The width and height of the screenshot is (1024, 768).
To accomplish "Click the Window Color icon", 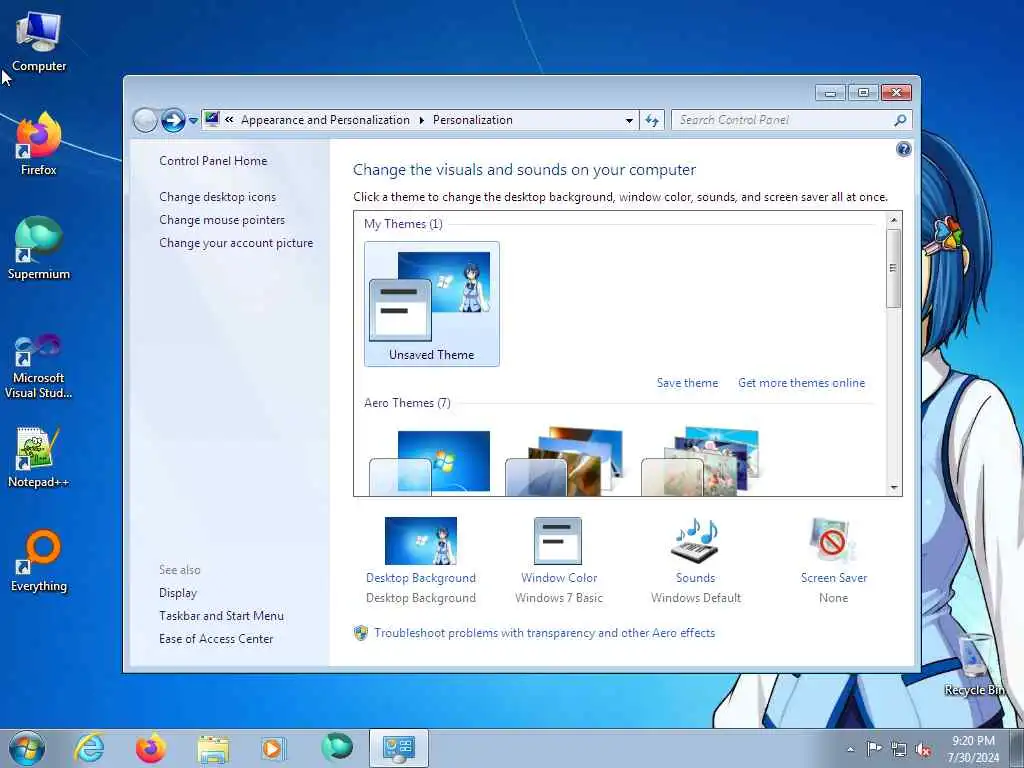I will [558, 541].
